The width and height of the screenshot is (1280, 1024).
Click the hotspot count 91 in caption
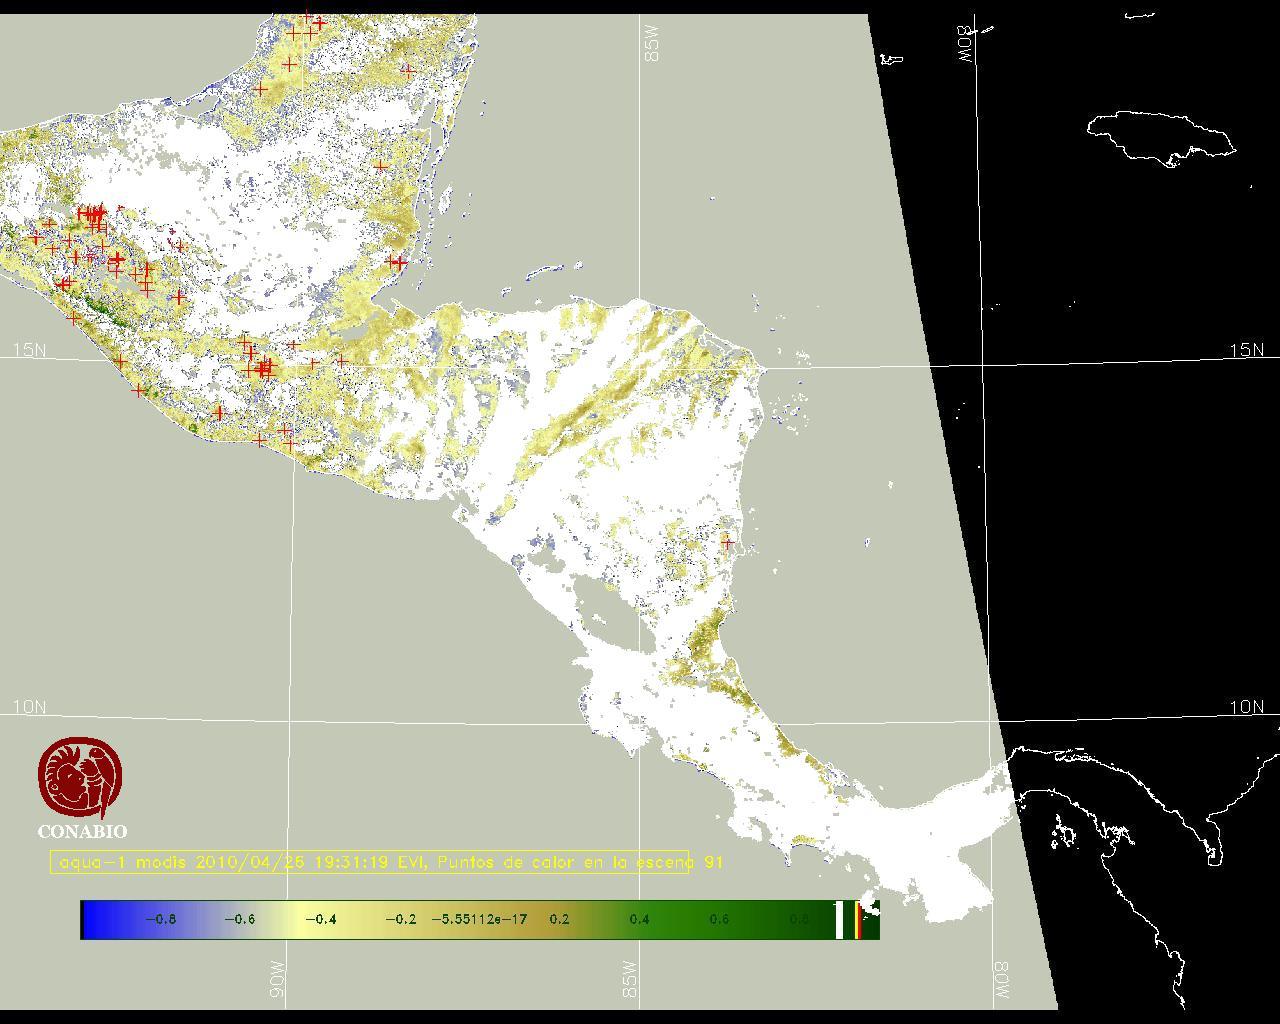pos(714,862)
